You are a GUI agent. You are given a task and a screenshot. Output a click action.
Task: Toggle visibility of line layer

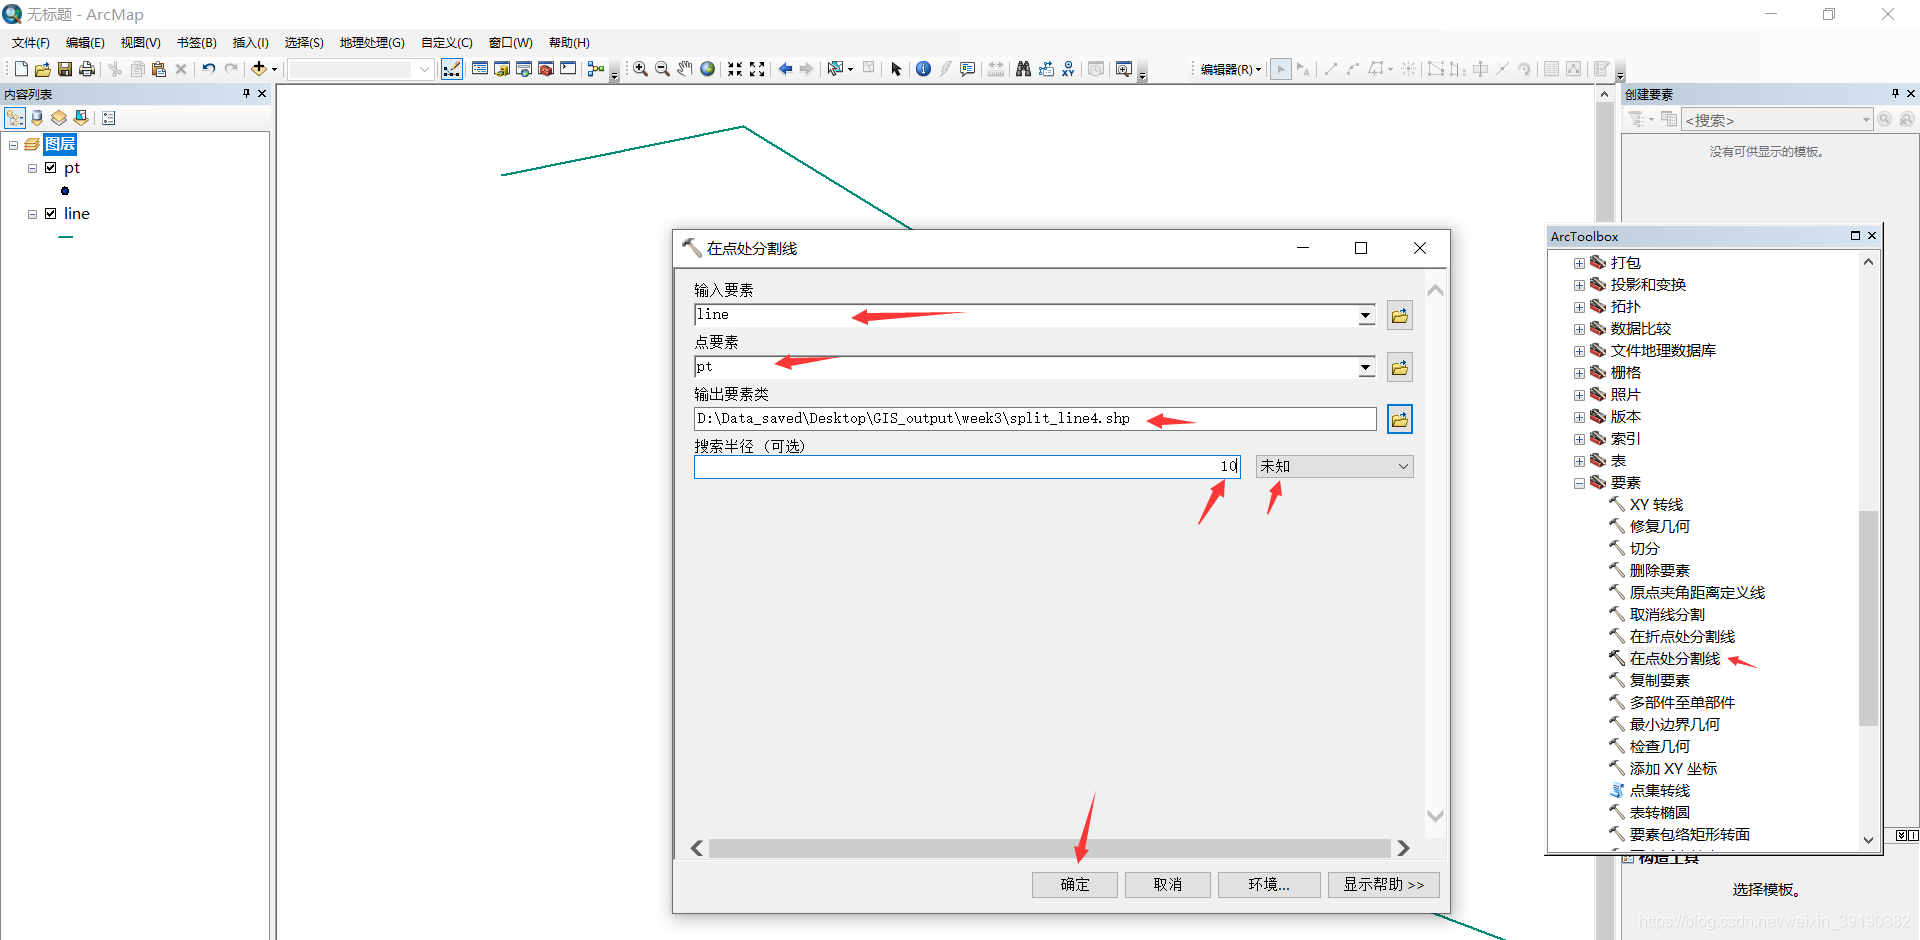click(x=51, y=214)
